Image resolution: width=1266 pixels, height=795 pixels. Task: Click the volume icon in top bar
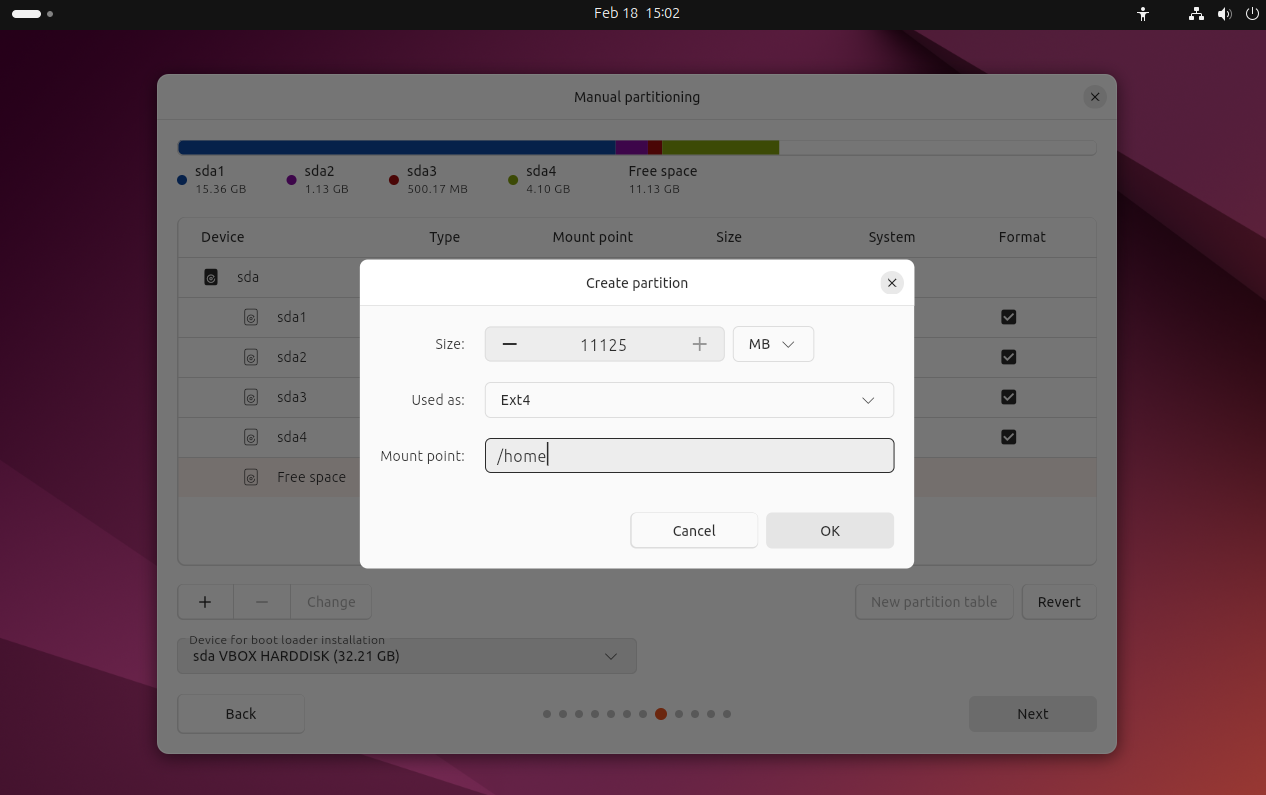[1224, 14]
